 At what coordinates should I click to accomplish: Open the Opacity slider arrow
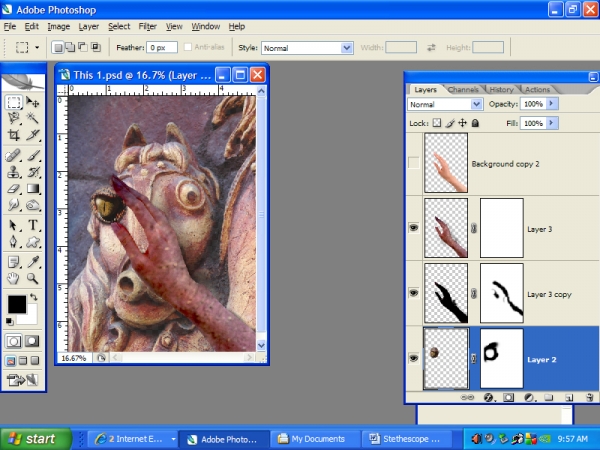click(551, 104)
